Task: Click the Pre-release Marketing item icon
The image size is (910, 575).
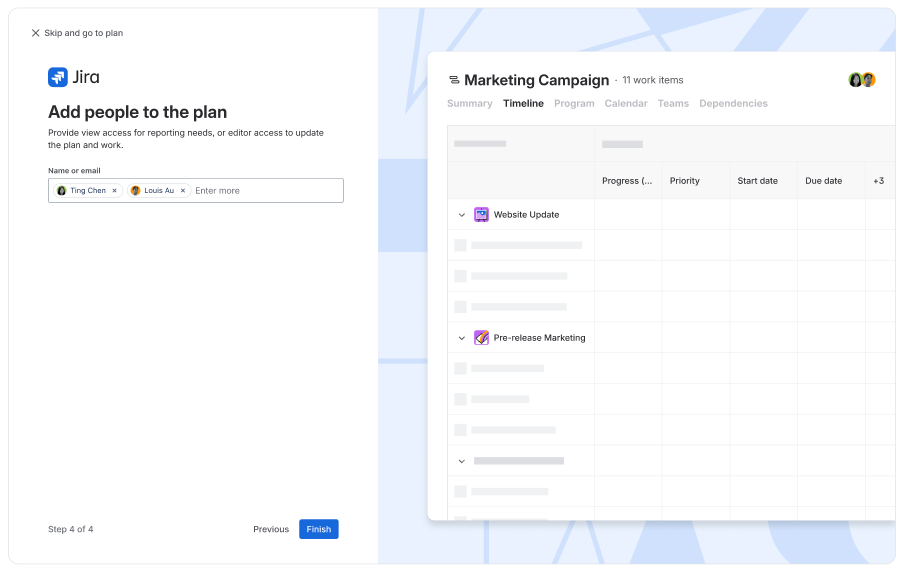Action: (x=482, y=338)
